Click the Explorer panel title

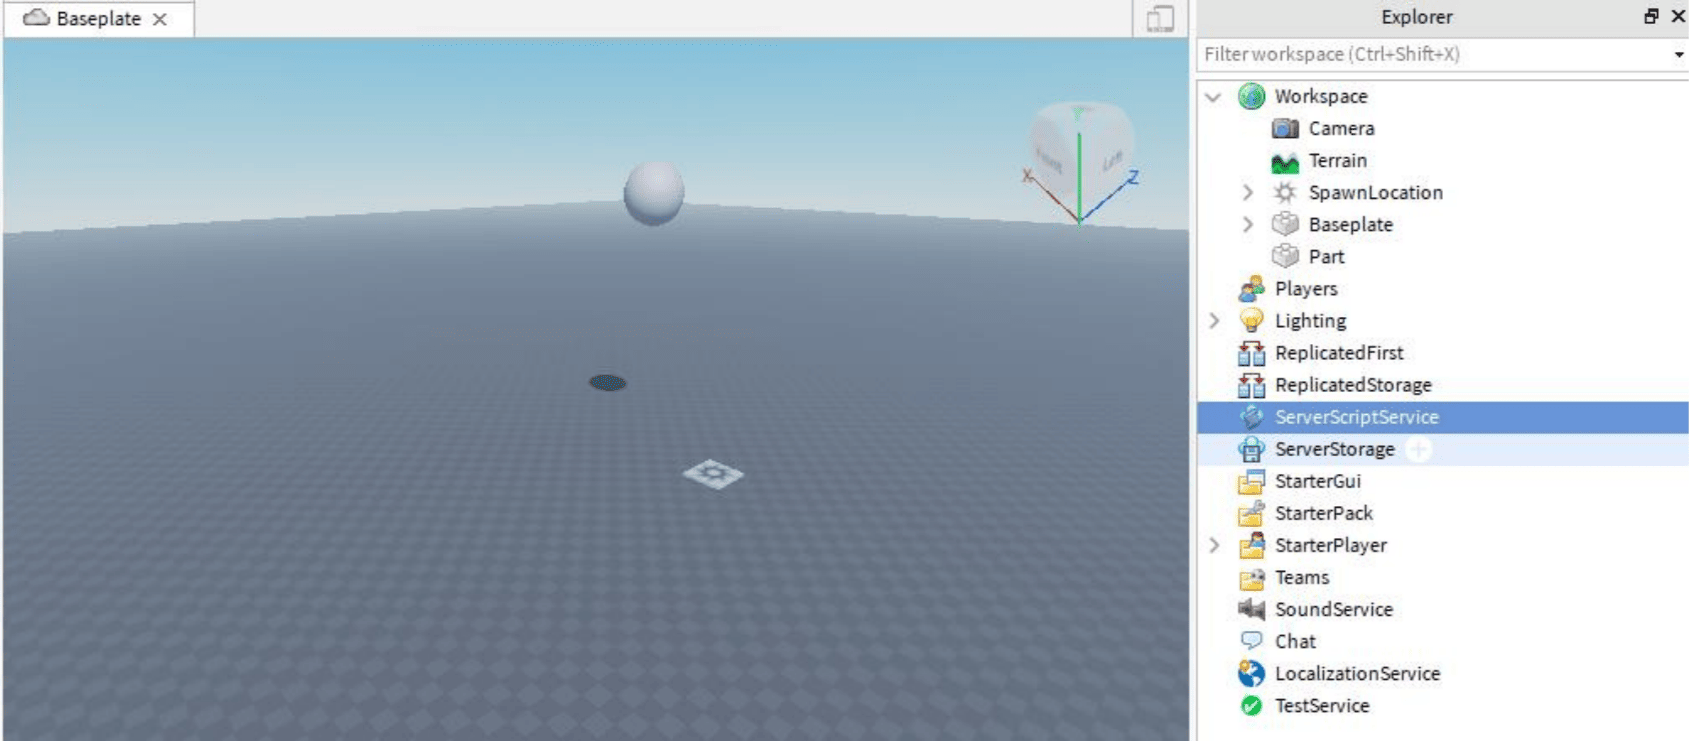(1416, 16)
